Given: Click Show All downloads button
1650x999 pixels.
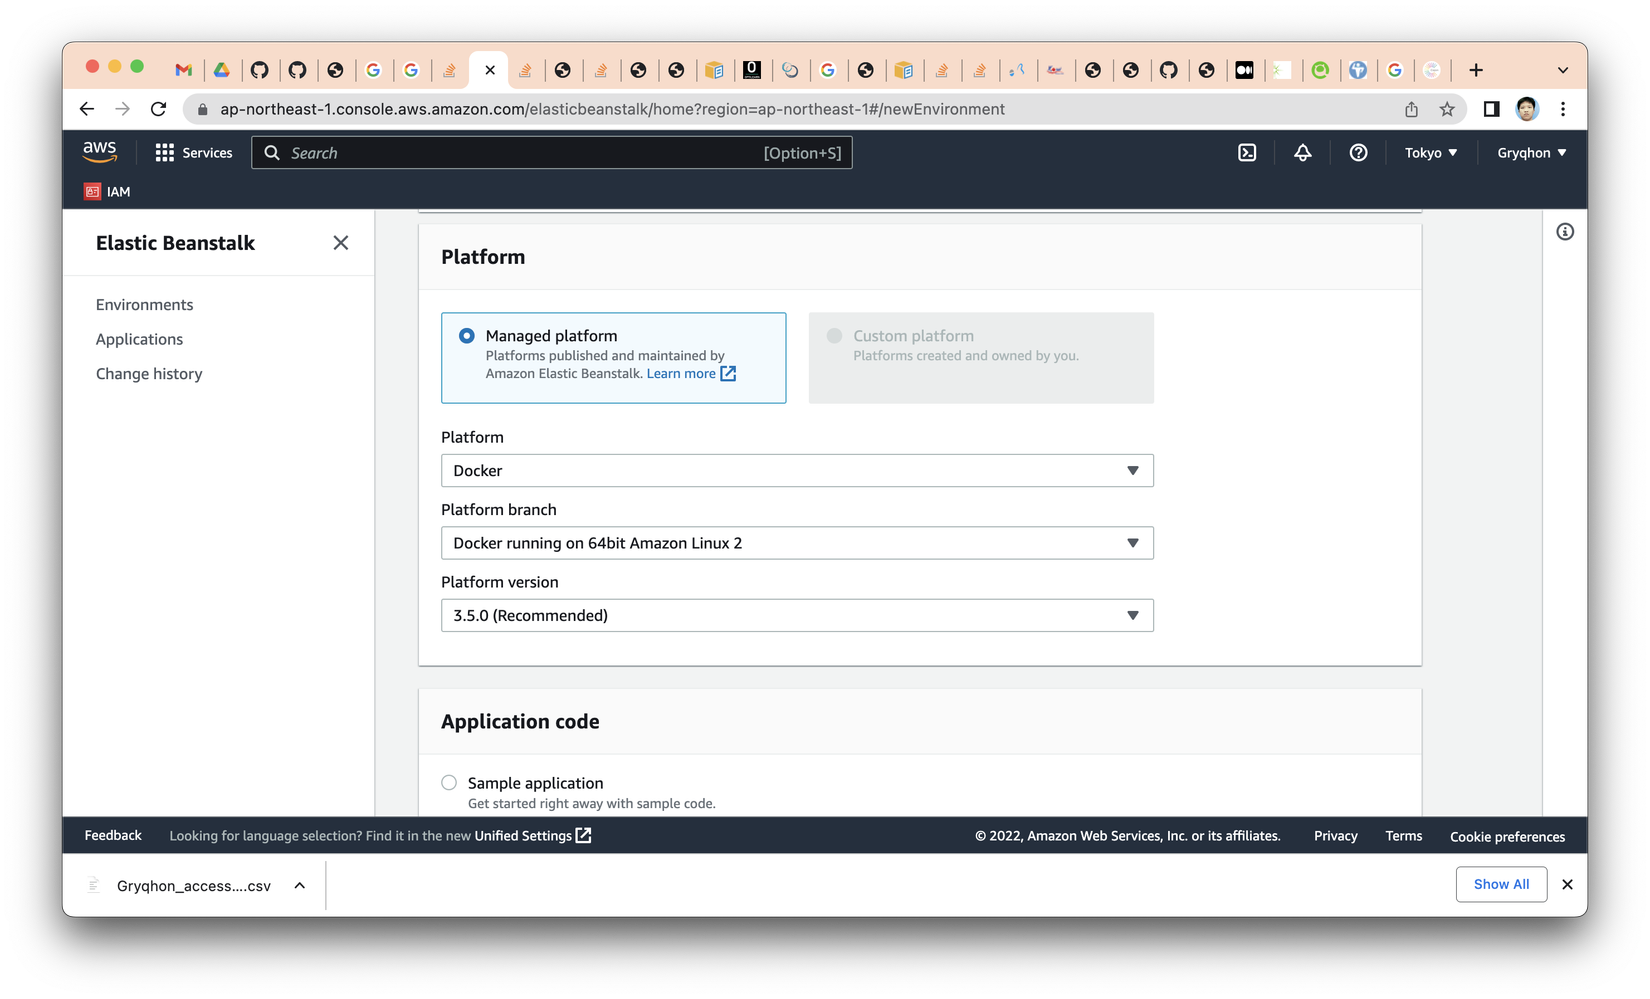Looking at the screenshot, I should click(1501, 884).
